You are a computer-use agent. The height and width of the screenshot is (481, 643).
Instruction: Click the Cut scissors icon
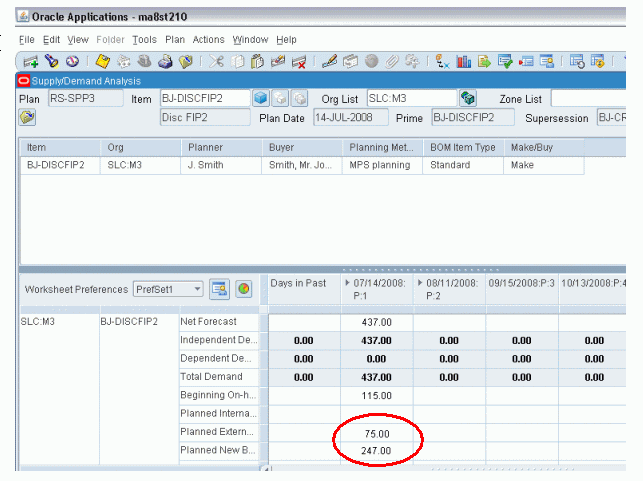tap(217, 62)
